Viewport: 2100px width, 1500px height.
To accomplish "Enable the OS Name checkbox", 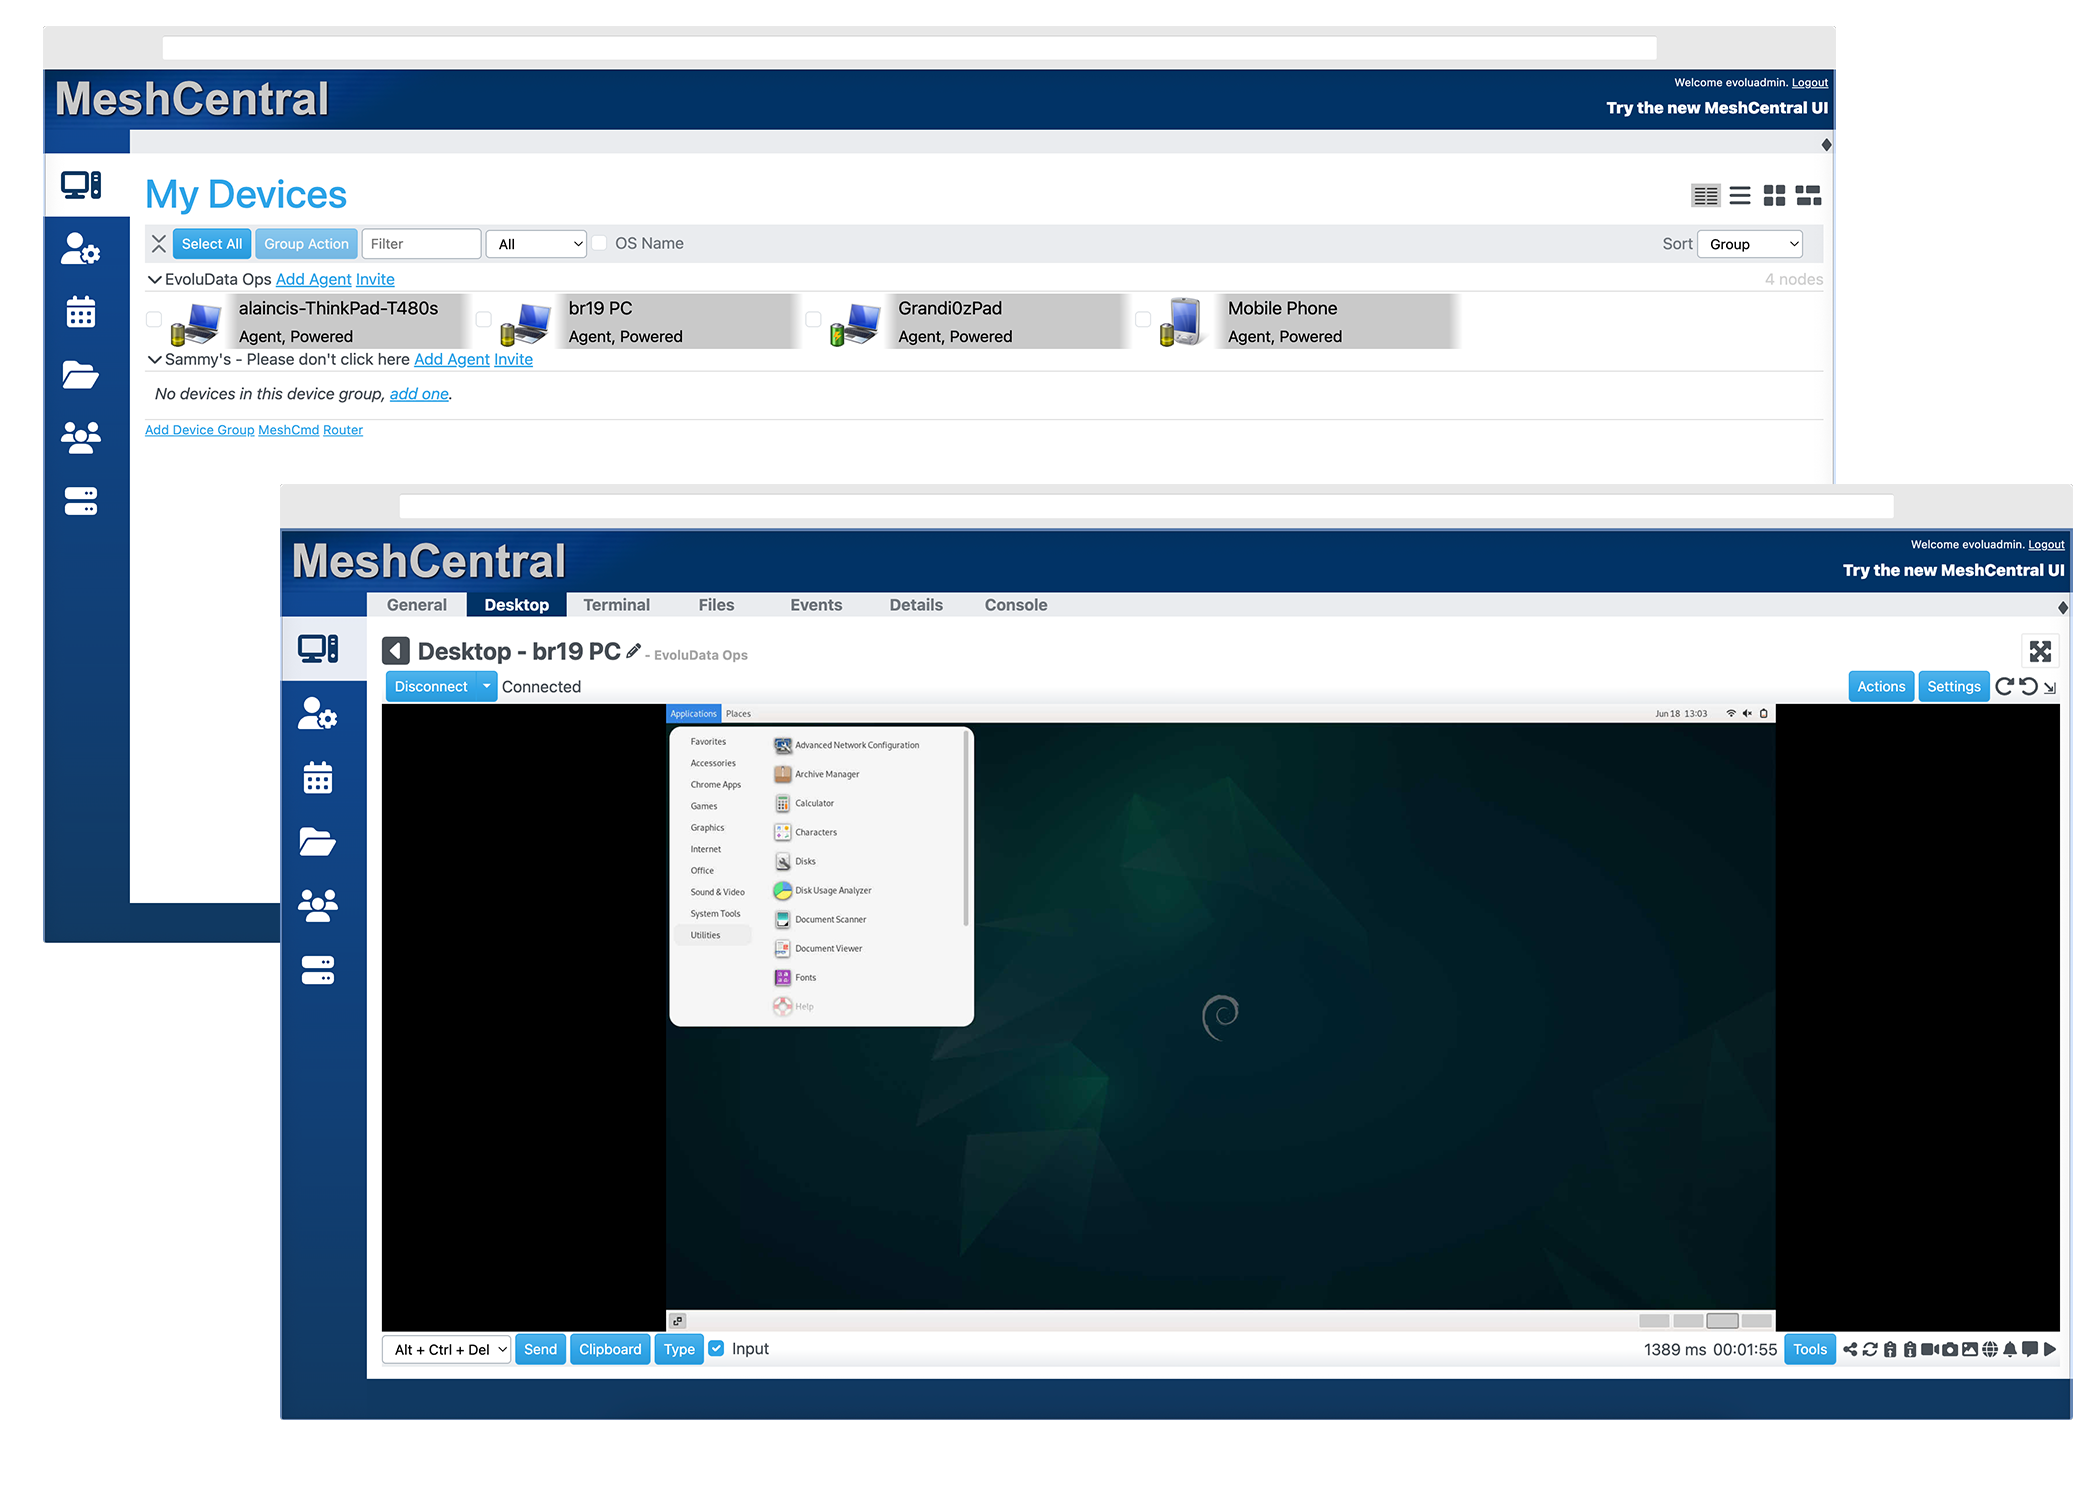I will (599, 243).
